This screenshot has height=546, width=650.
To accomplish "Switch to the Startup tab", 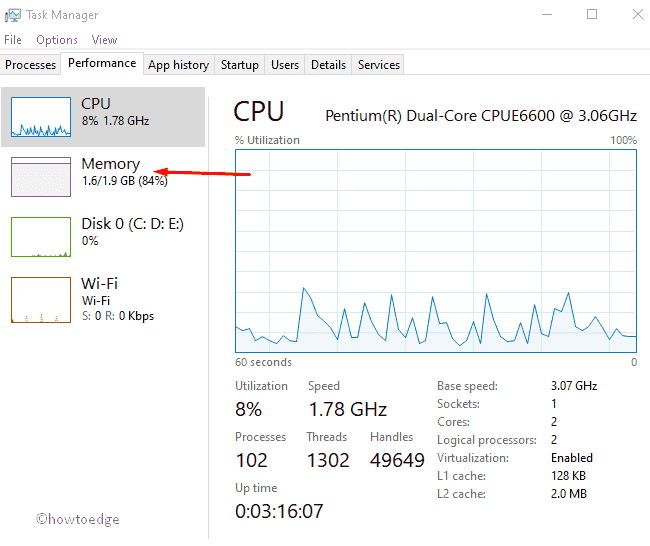I will [240, 65].
